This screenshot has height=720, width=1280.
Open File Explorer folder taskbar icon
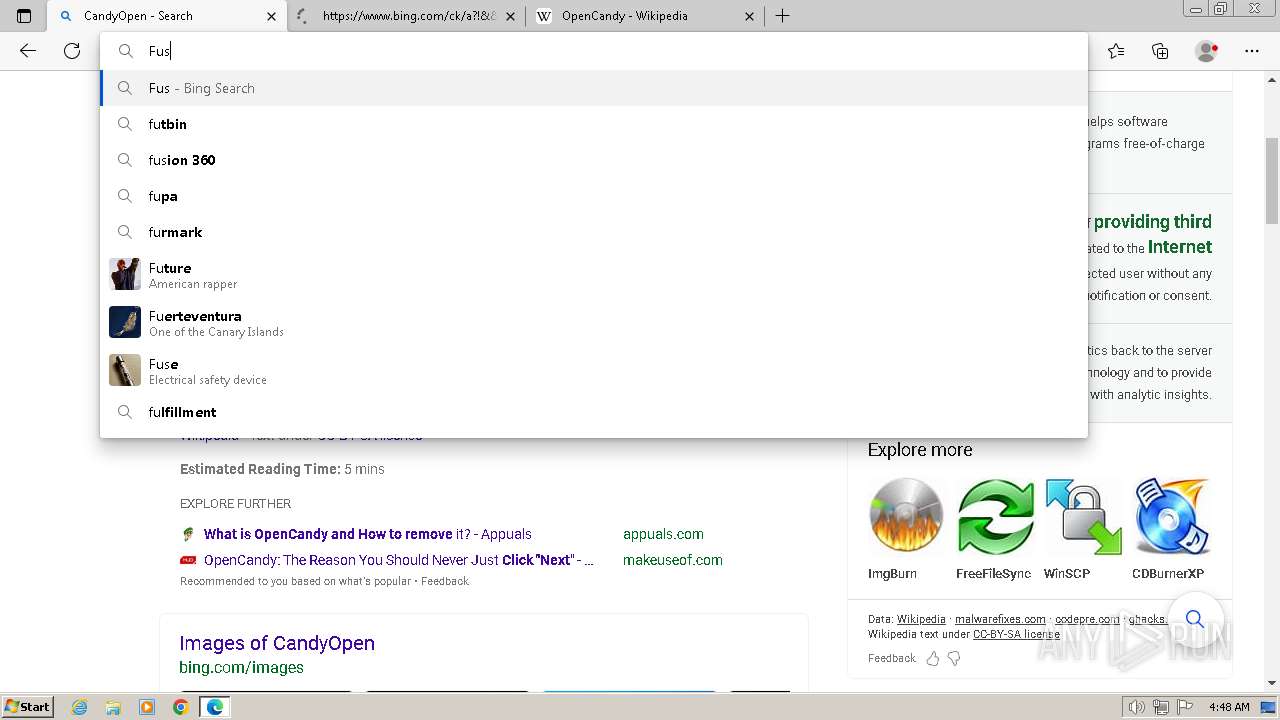tap(113, 707)
